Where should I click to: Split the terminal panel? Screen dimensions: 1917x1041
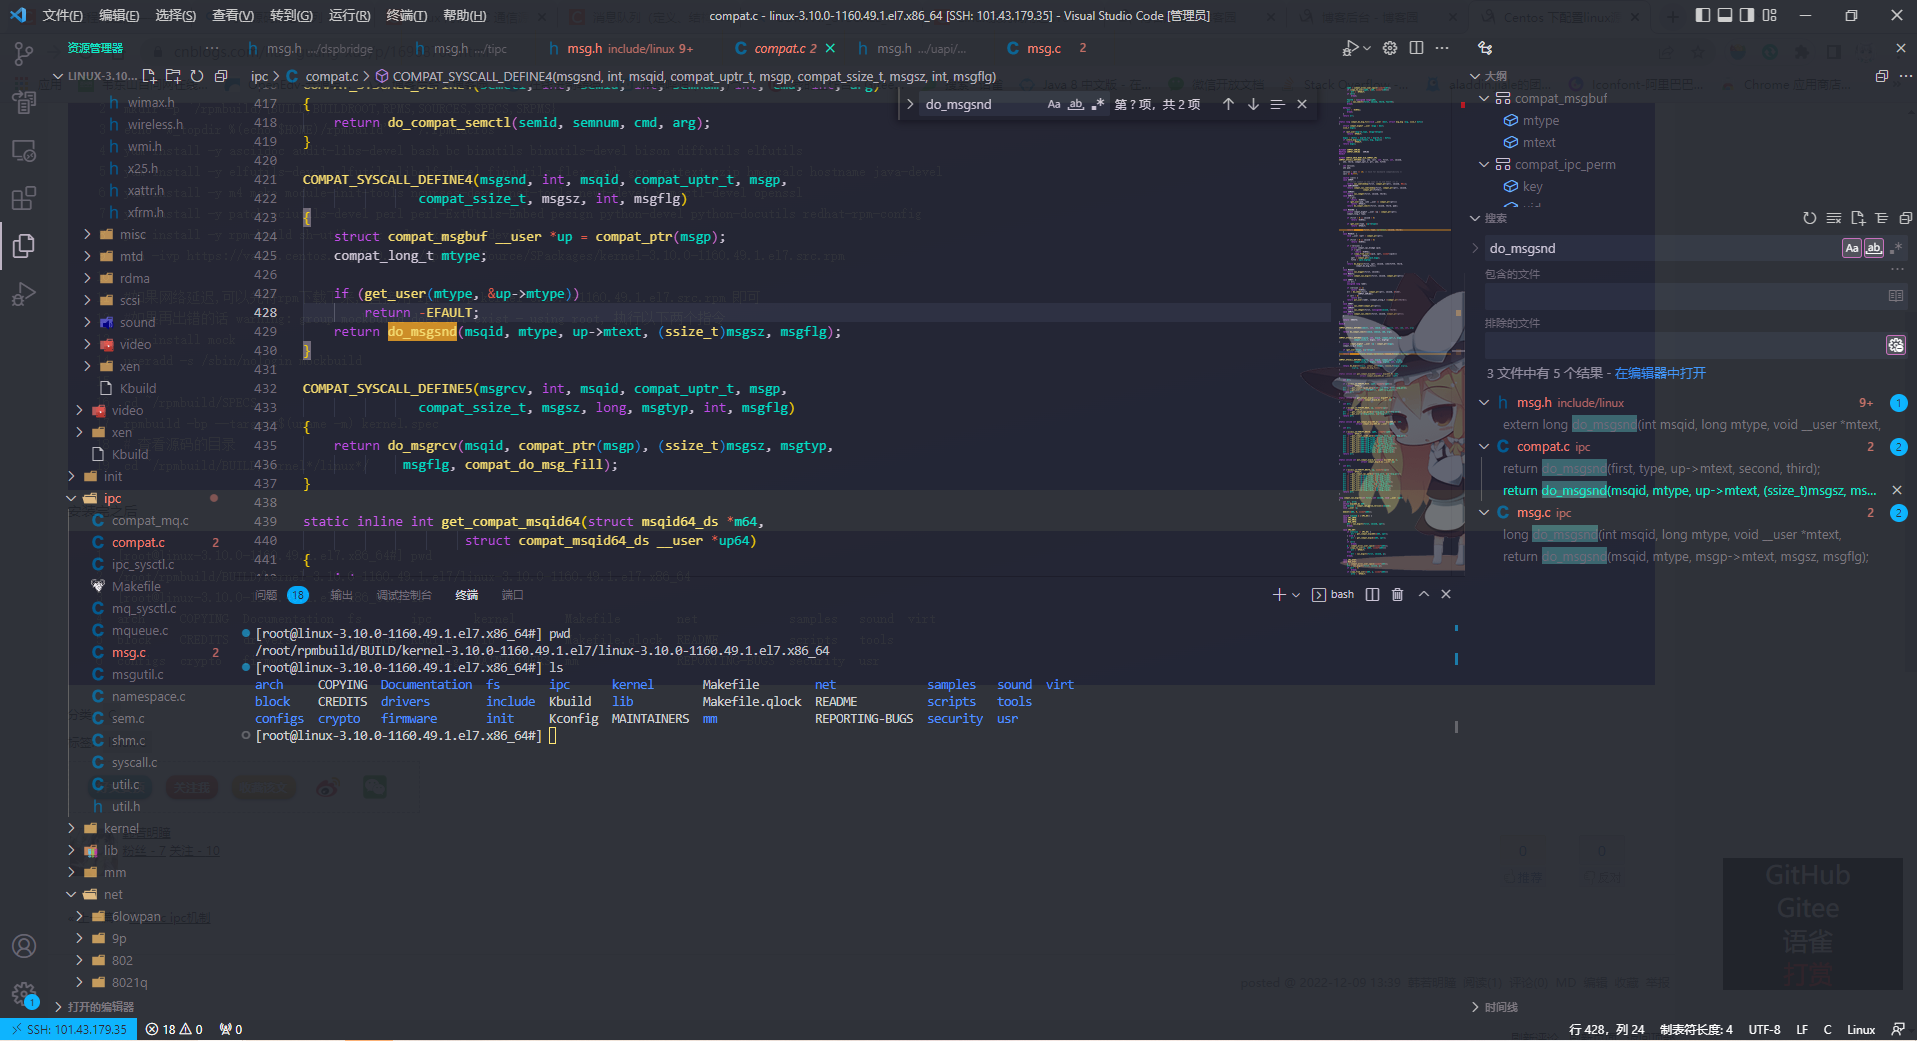click(x=1372, y=595)
